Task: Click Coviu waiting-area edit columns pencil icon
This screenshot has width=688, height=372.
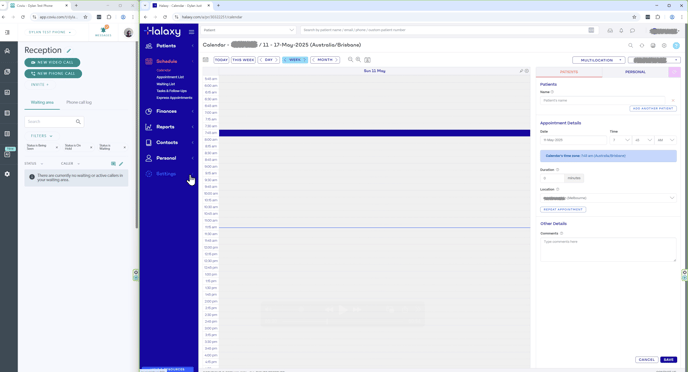Action: pos(121,164)
